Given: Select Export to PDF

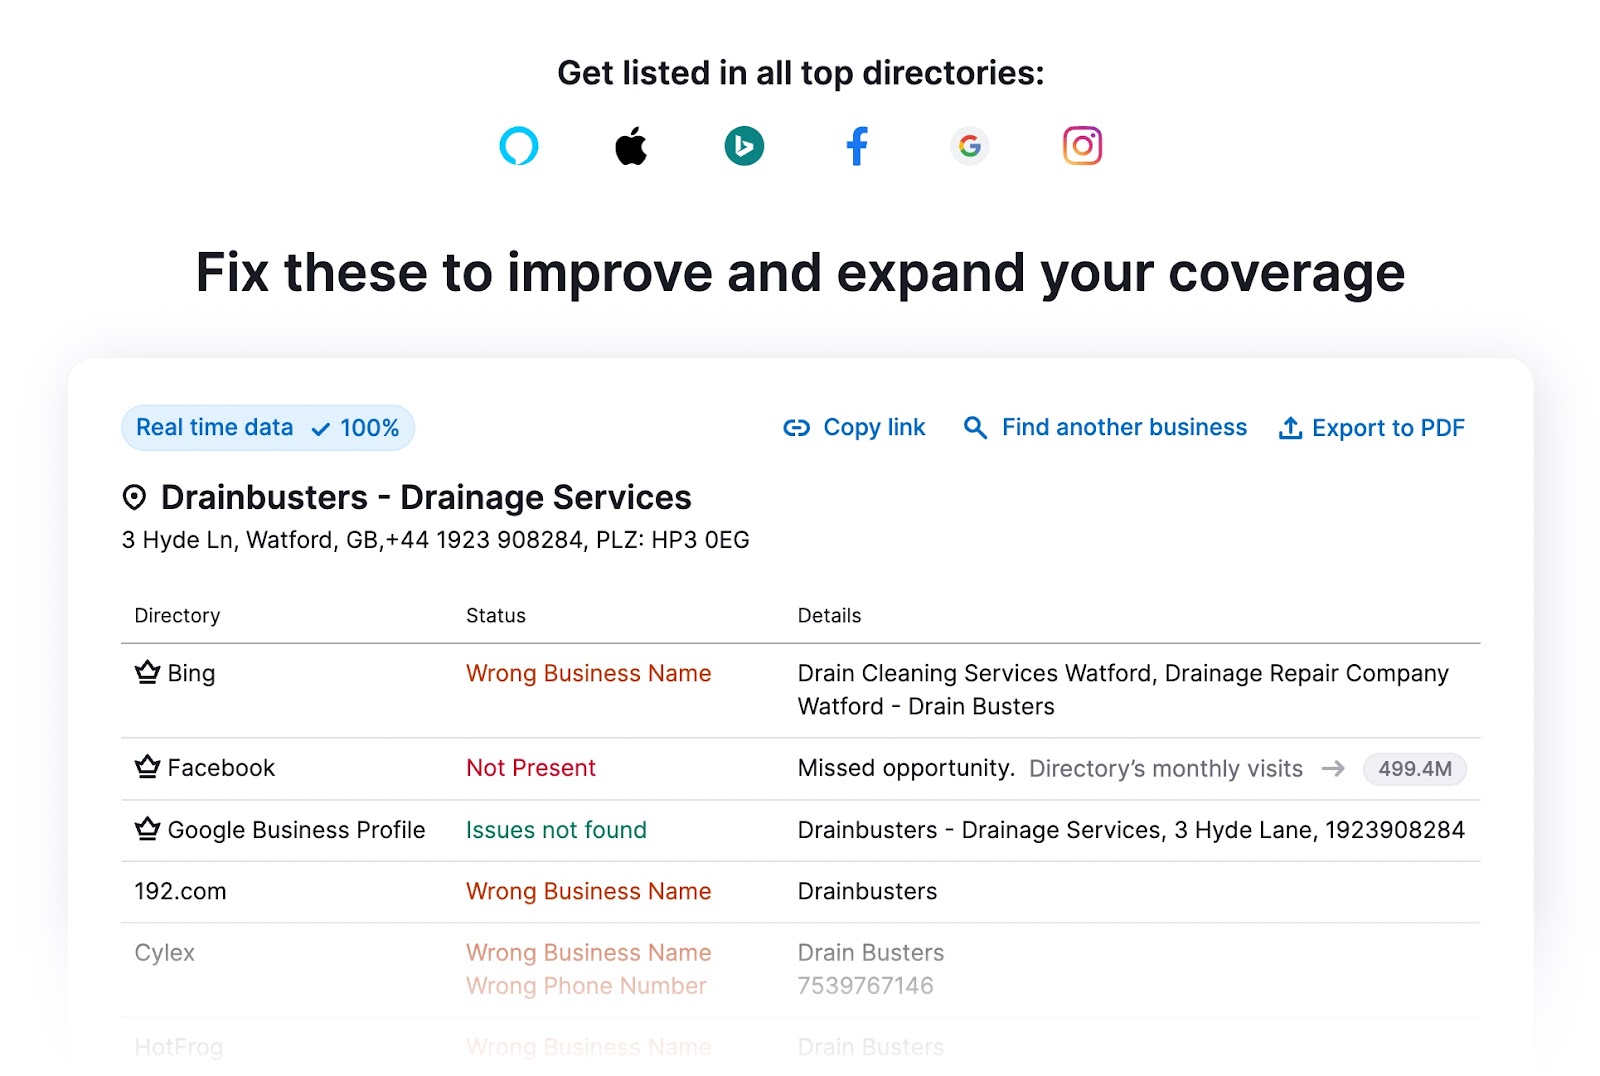Looking at the screenshot, I should click(x=1389, y=427).
